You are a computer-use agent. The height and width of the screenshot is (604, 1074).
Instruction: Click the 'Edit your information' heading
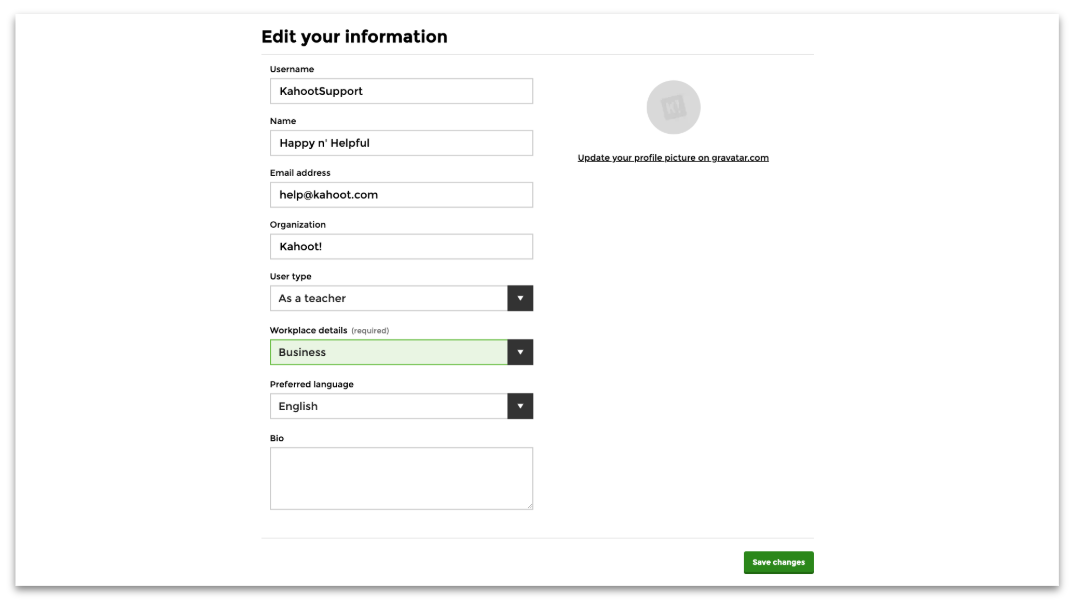(354, 36)
